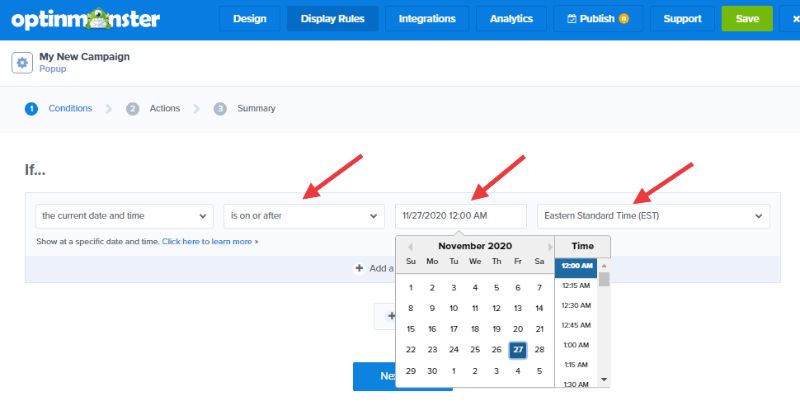Pick November 26 in calendar

coord(496,350)
